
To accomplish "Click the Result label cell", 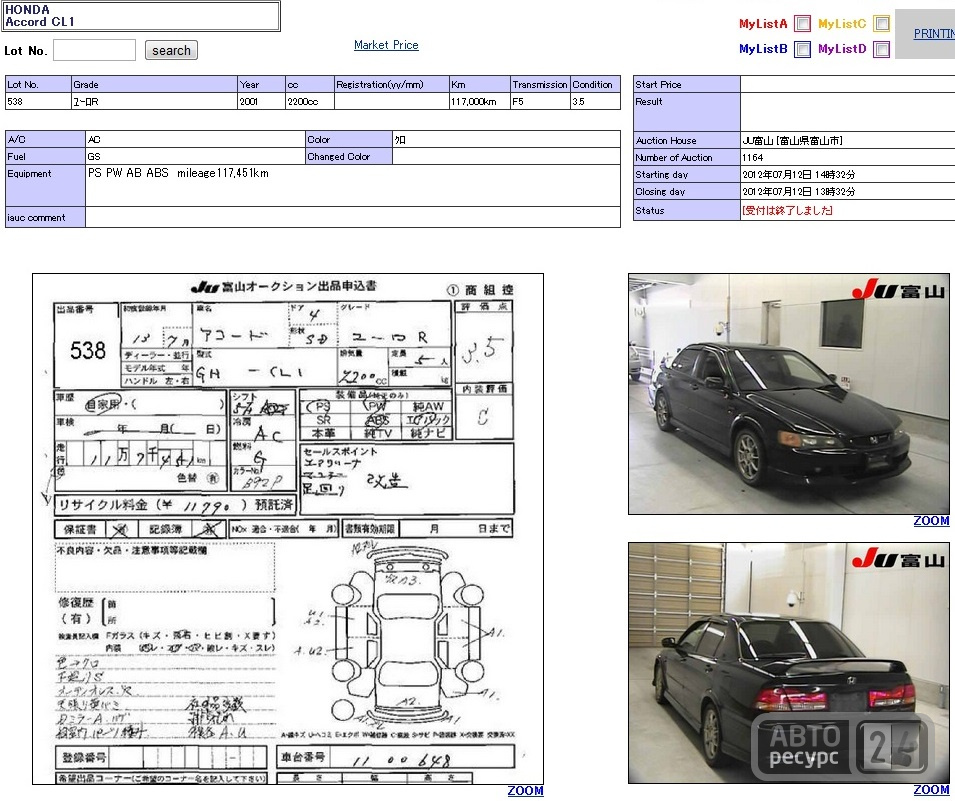I will (686, 112).
